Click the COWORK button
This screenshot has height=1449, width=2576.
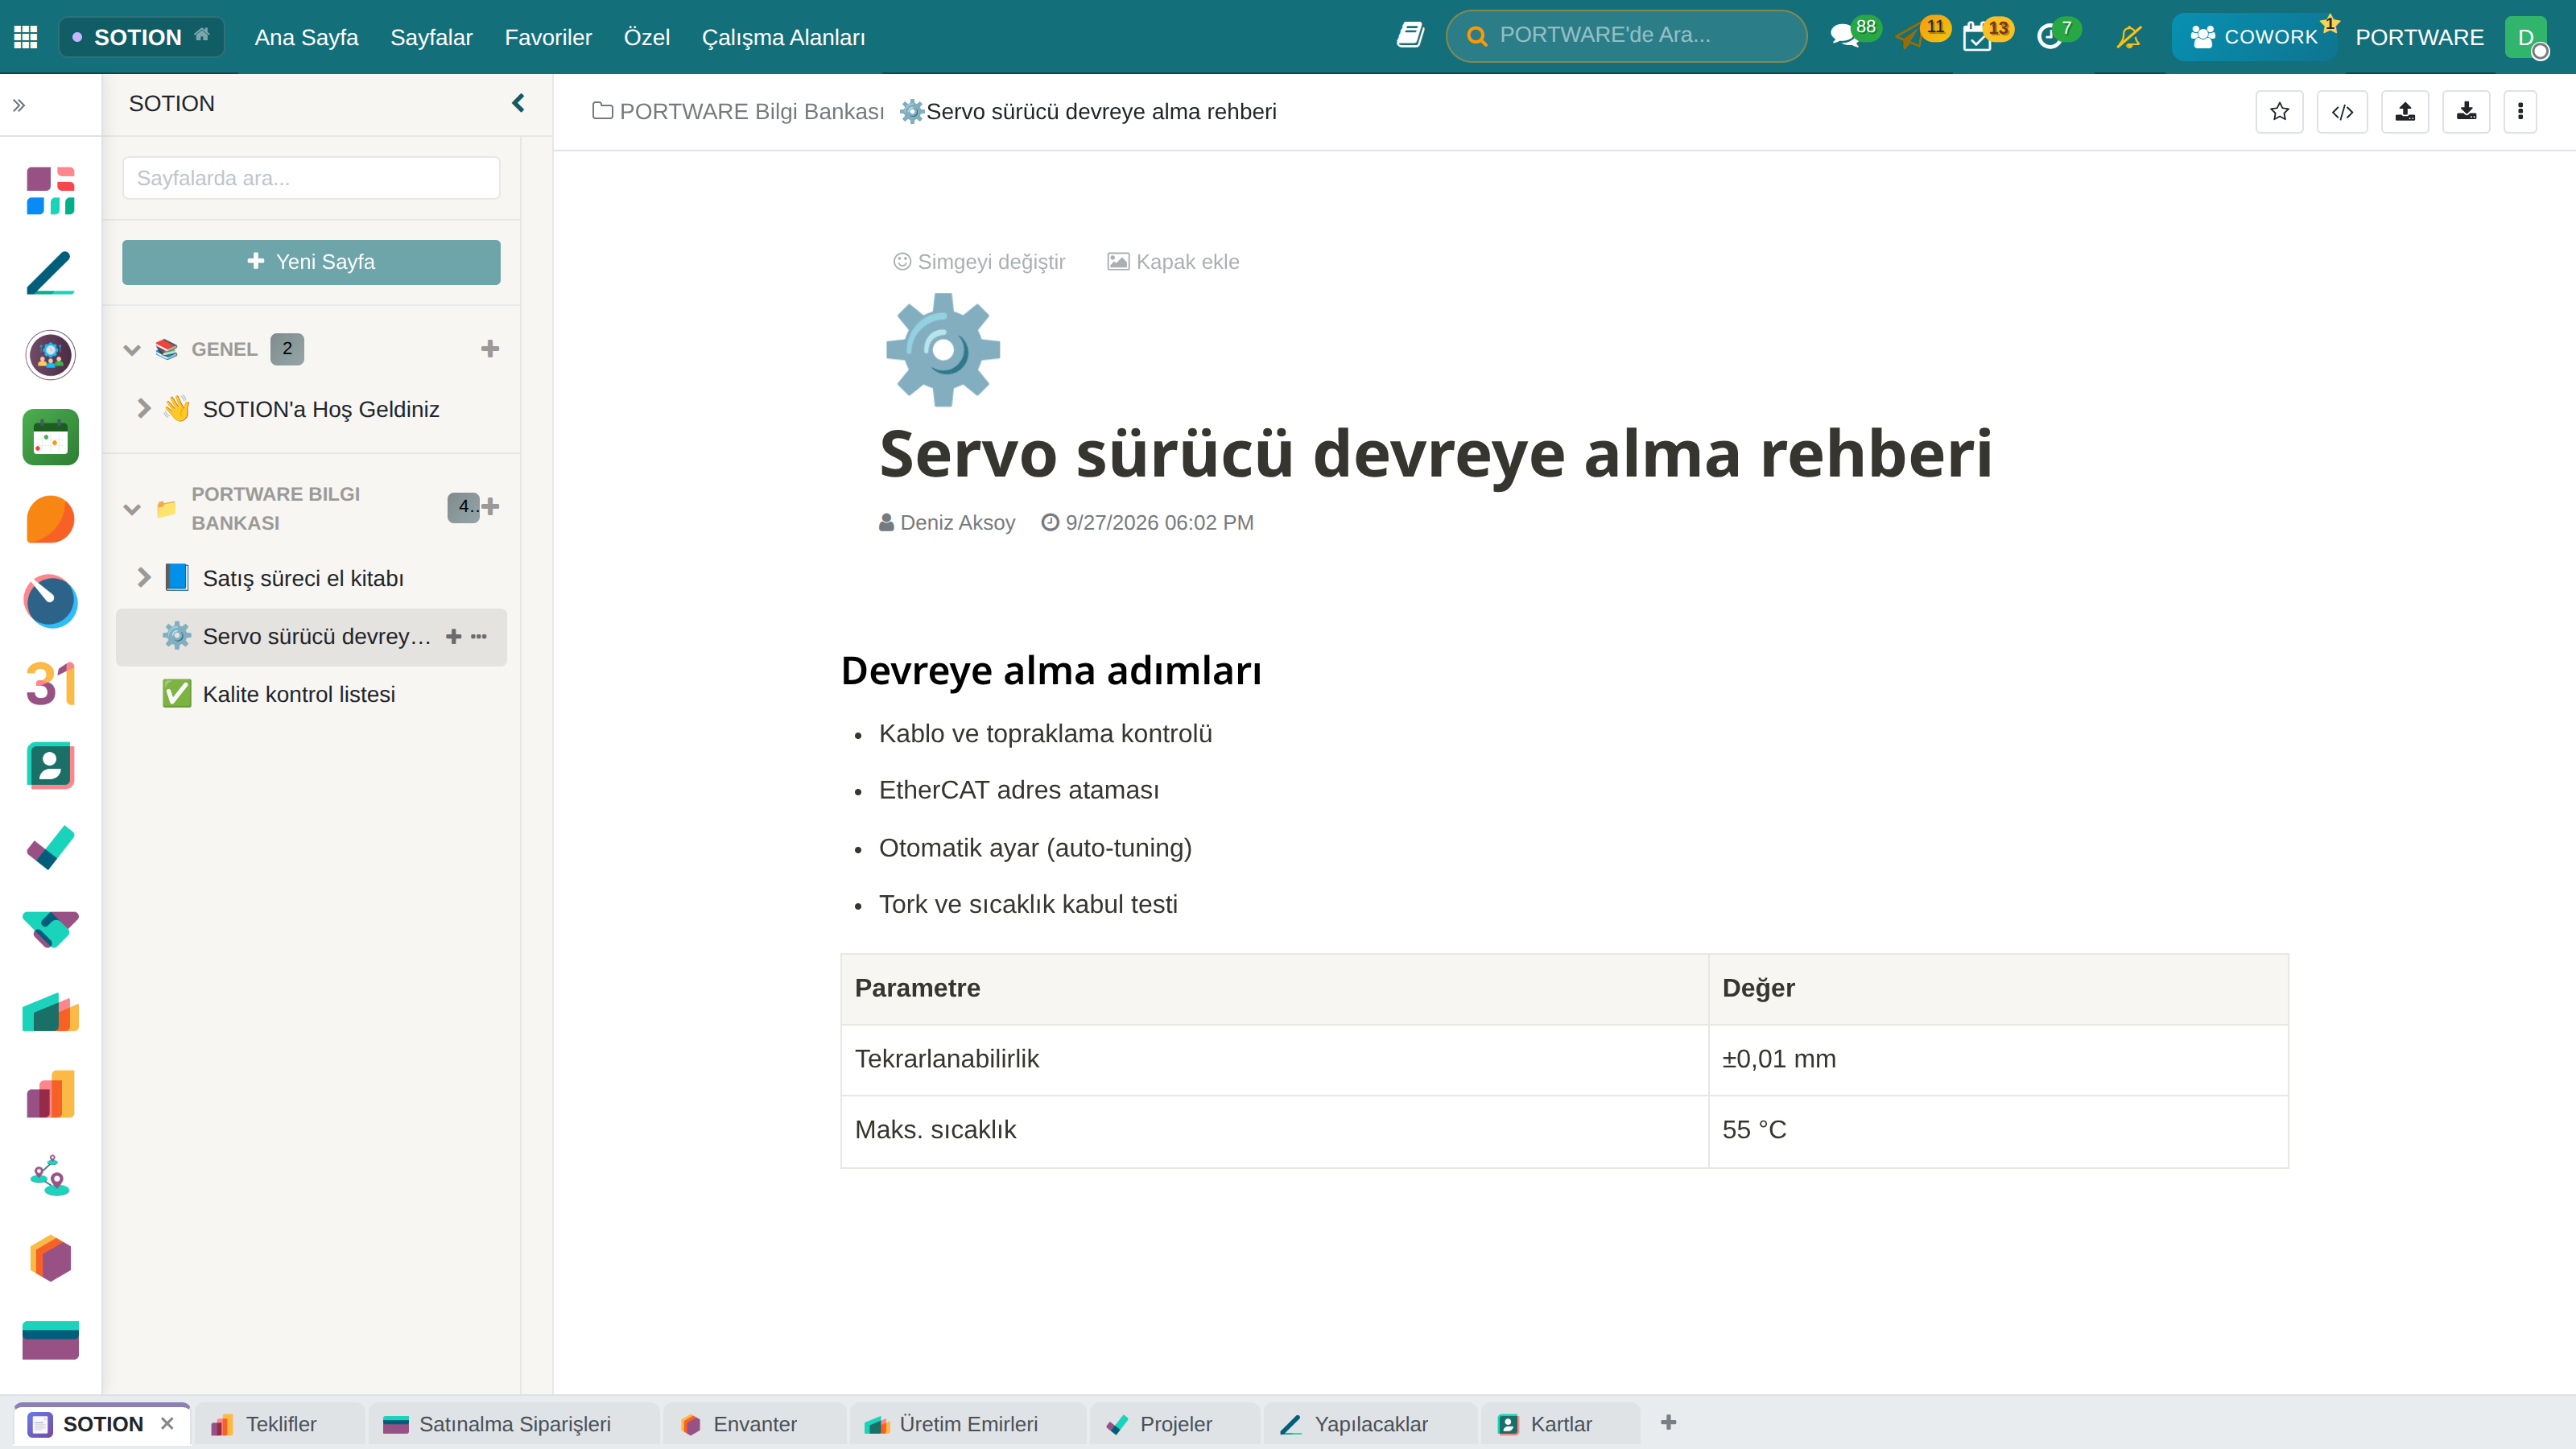pos(2253,37)
